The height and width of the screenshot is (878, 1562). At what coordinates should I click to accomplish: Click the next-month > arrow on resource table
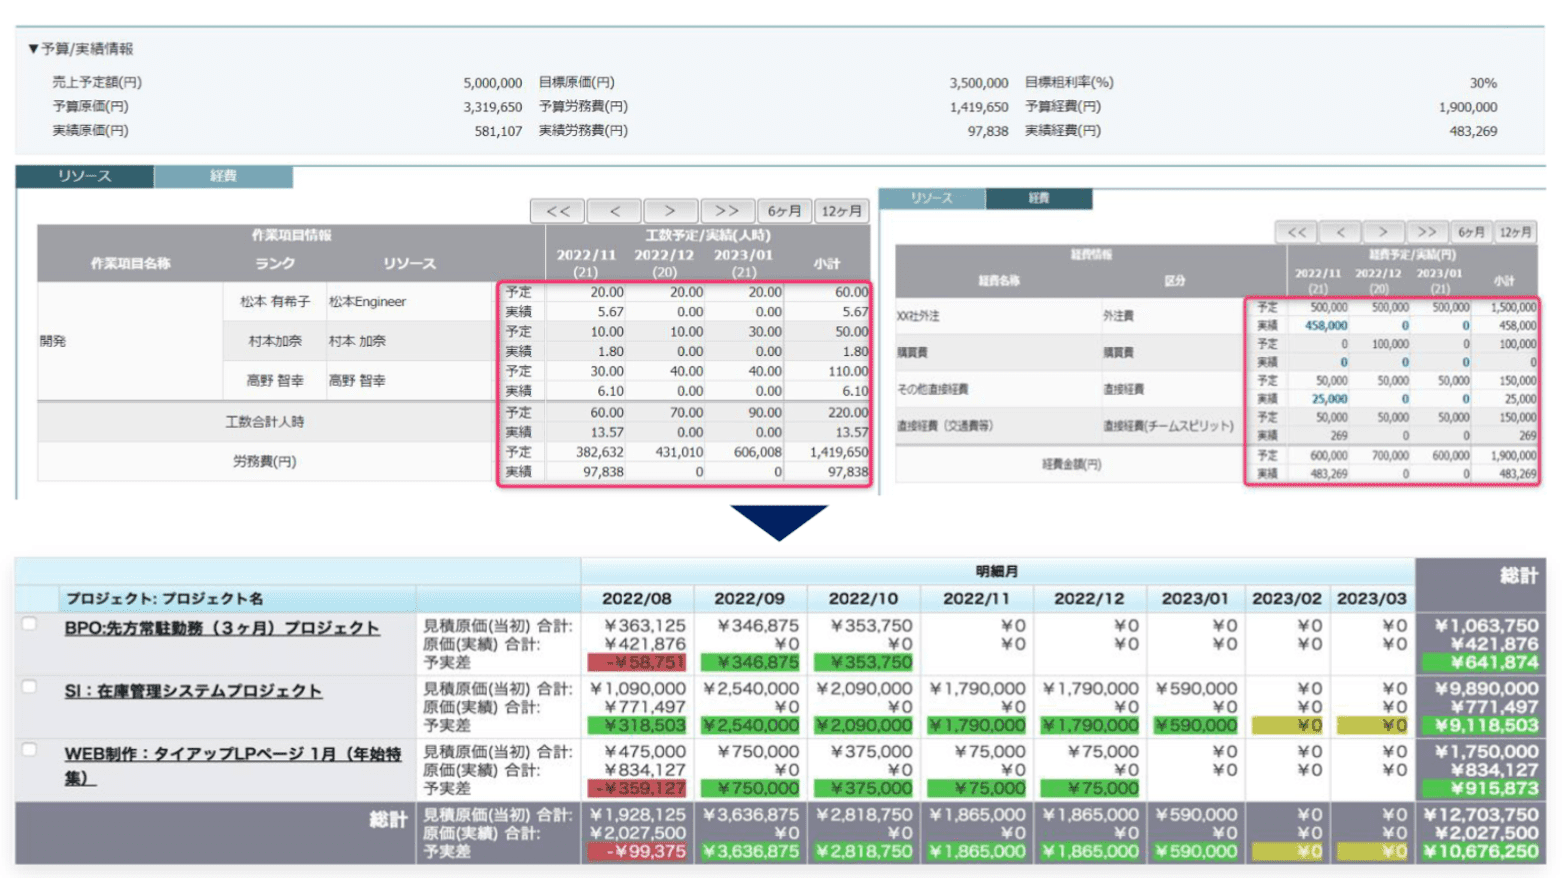click(672, 211)
